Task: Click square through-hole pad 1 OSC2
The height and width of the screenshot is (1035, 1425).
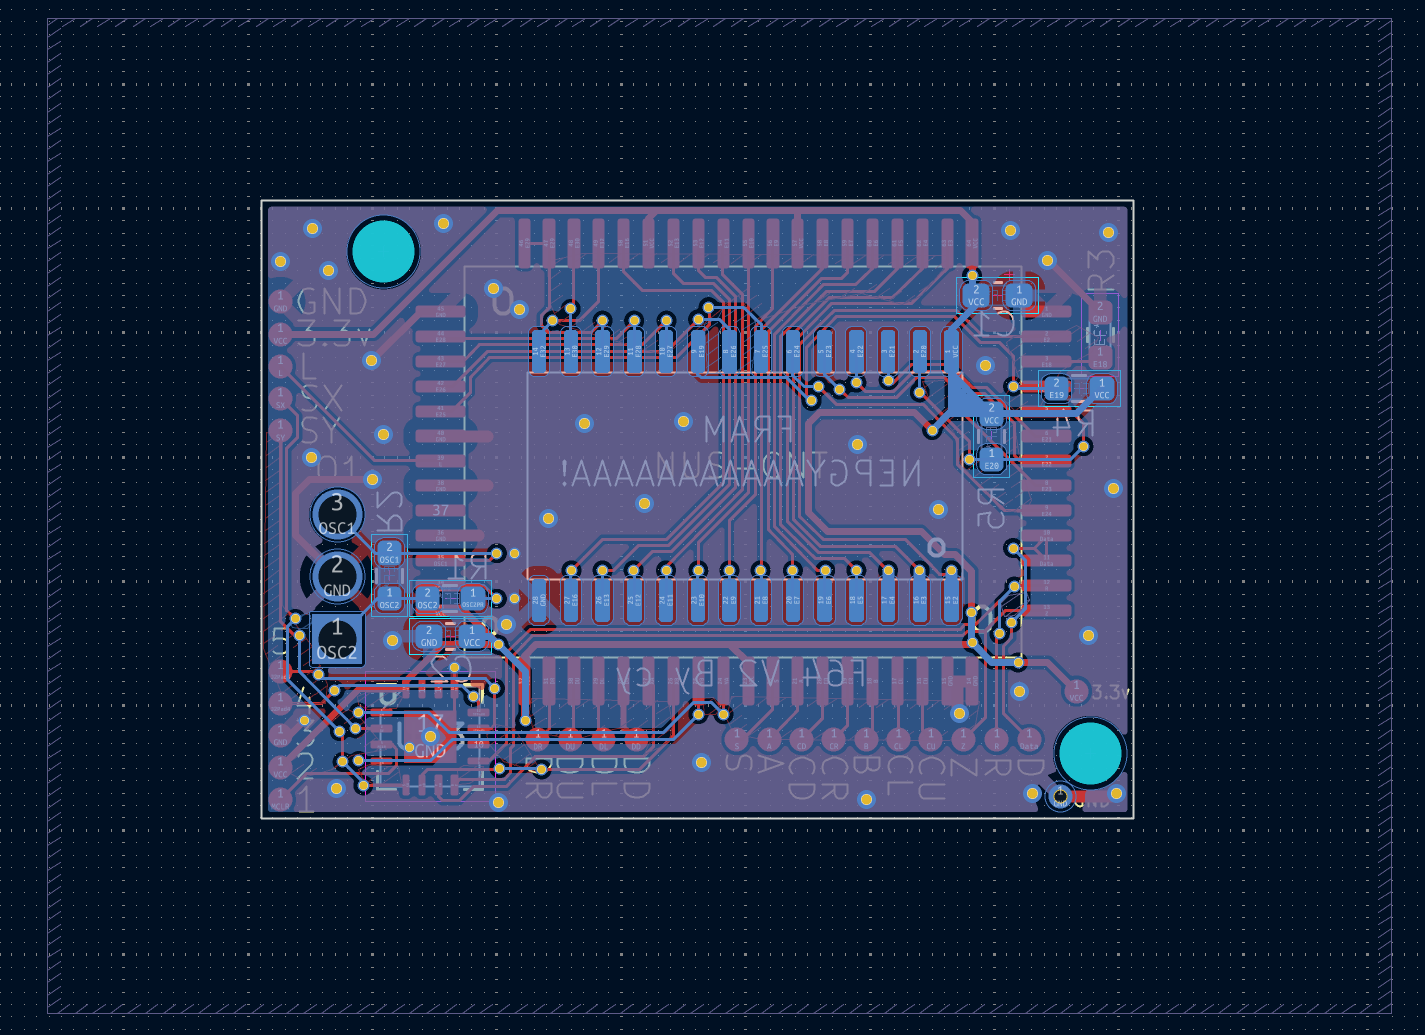Action: pos(337,639)
